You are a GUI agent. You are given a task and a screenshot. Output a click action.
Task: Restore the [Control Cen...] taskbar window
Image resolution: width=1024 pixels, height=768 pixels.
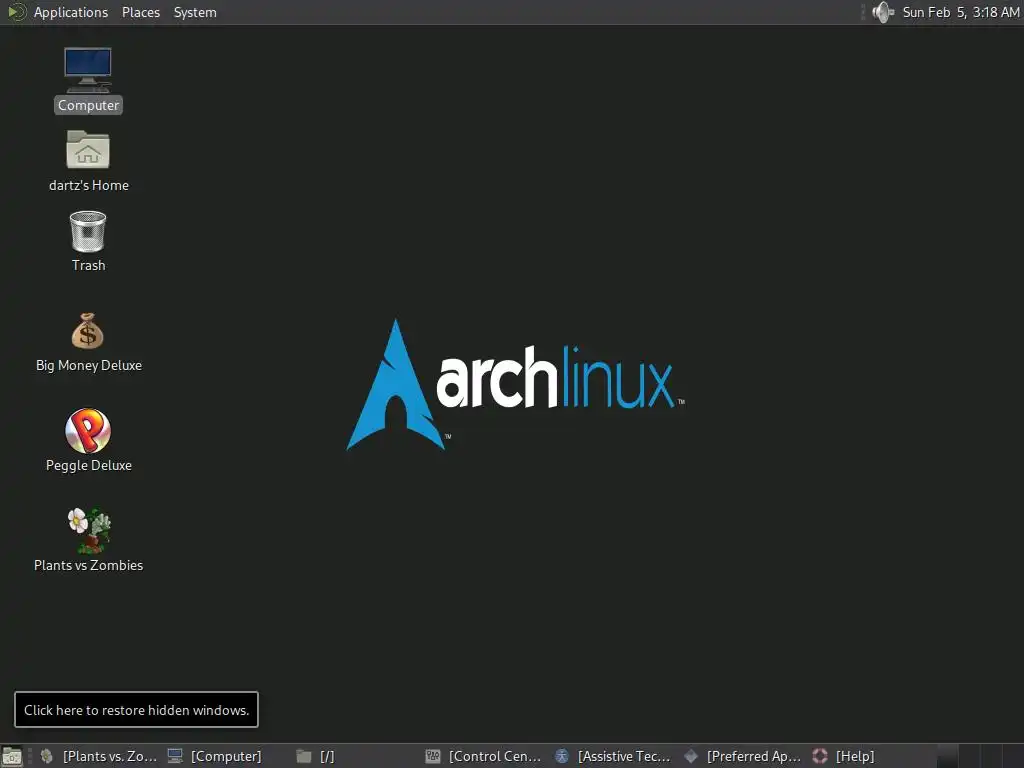click(485, 756)
